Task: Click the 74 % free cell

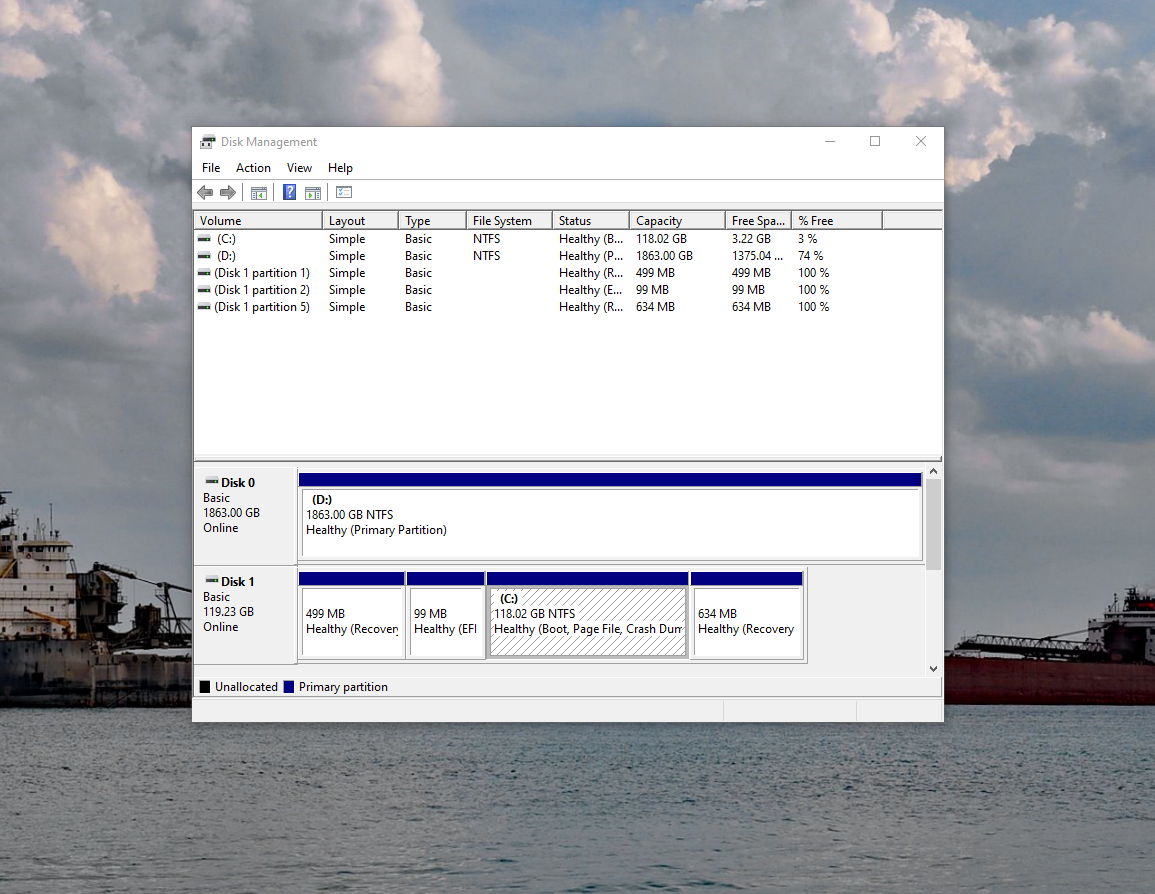Action: point(810,256)
